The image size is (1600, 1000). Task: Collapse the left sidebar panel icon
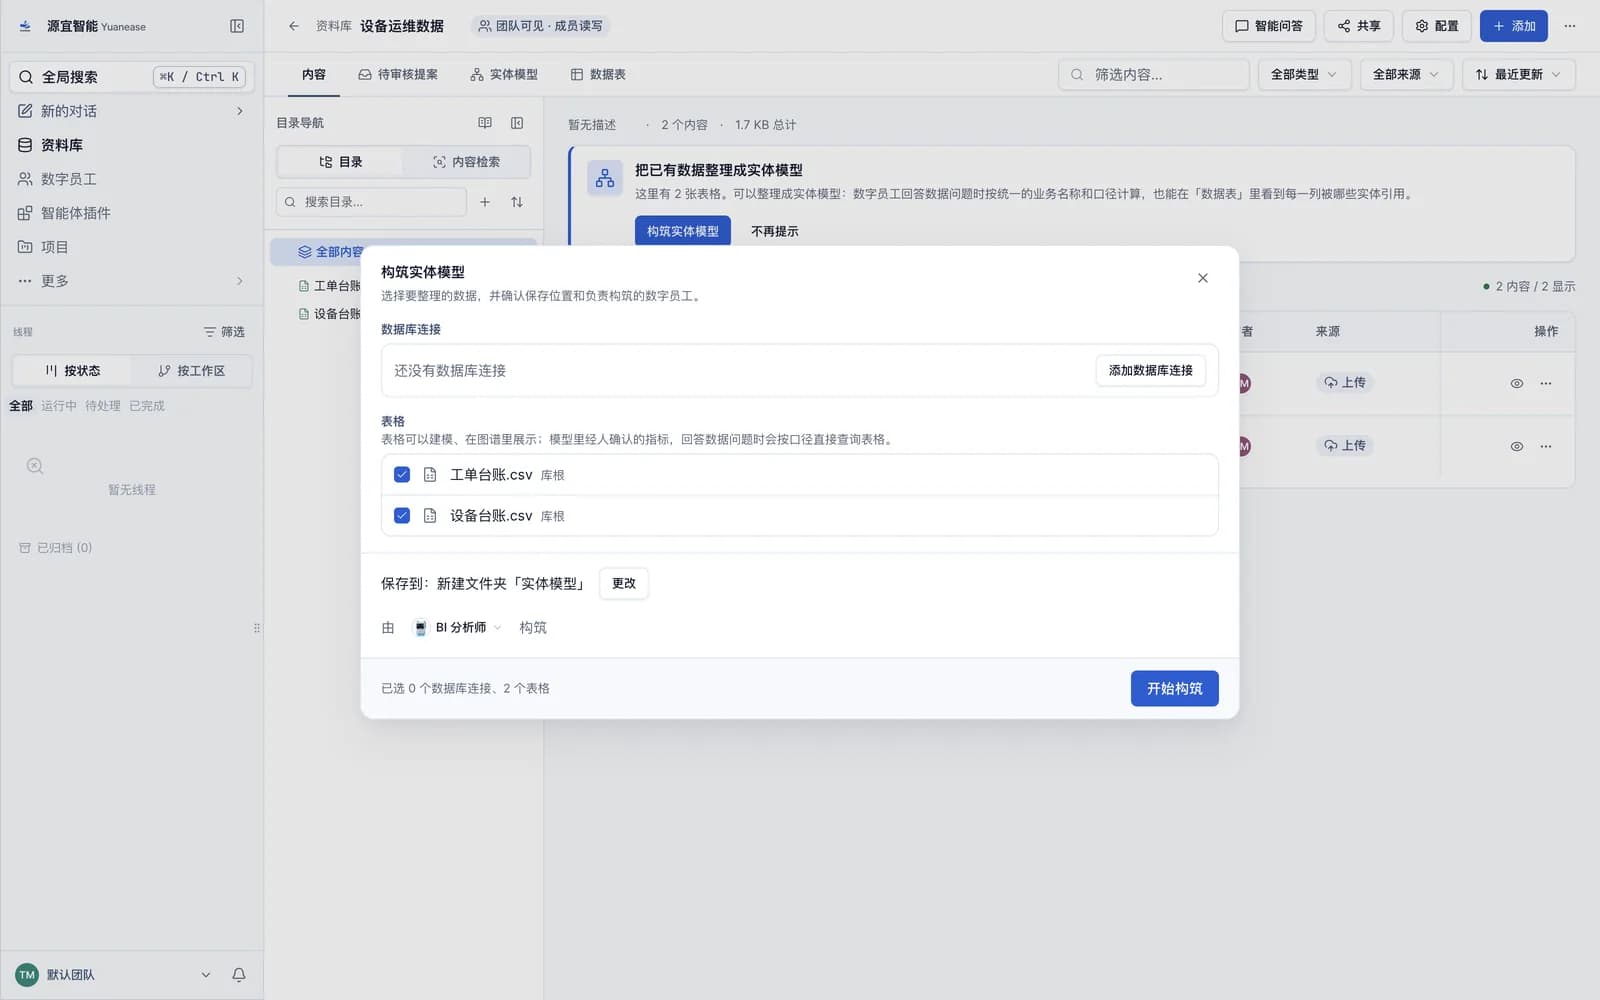coord(237,26)
